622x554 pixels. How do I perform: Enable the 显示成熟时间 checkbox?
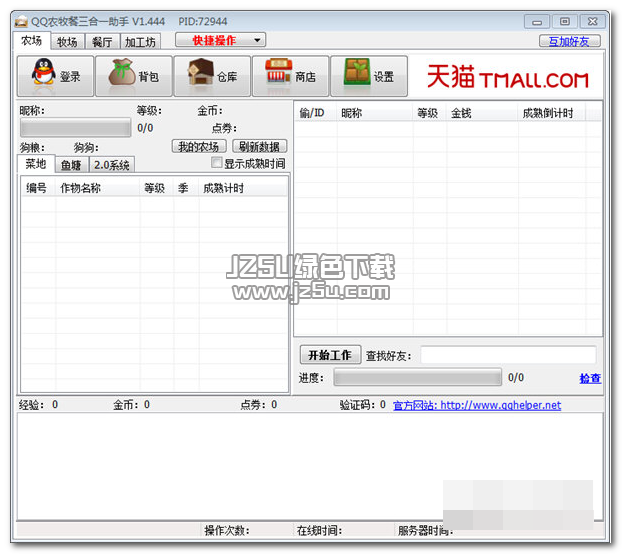217,162
